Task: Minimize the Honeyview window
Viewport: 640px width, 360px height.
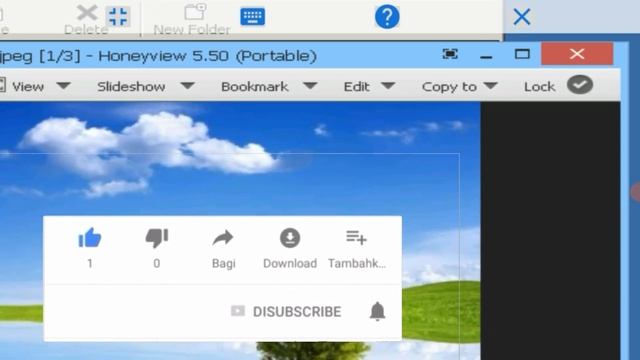Action: pos(486,57)
